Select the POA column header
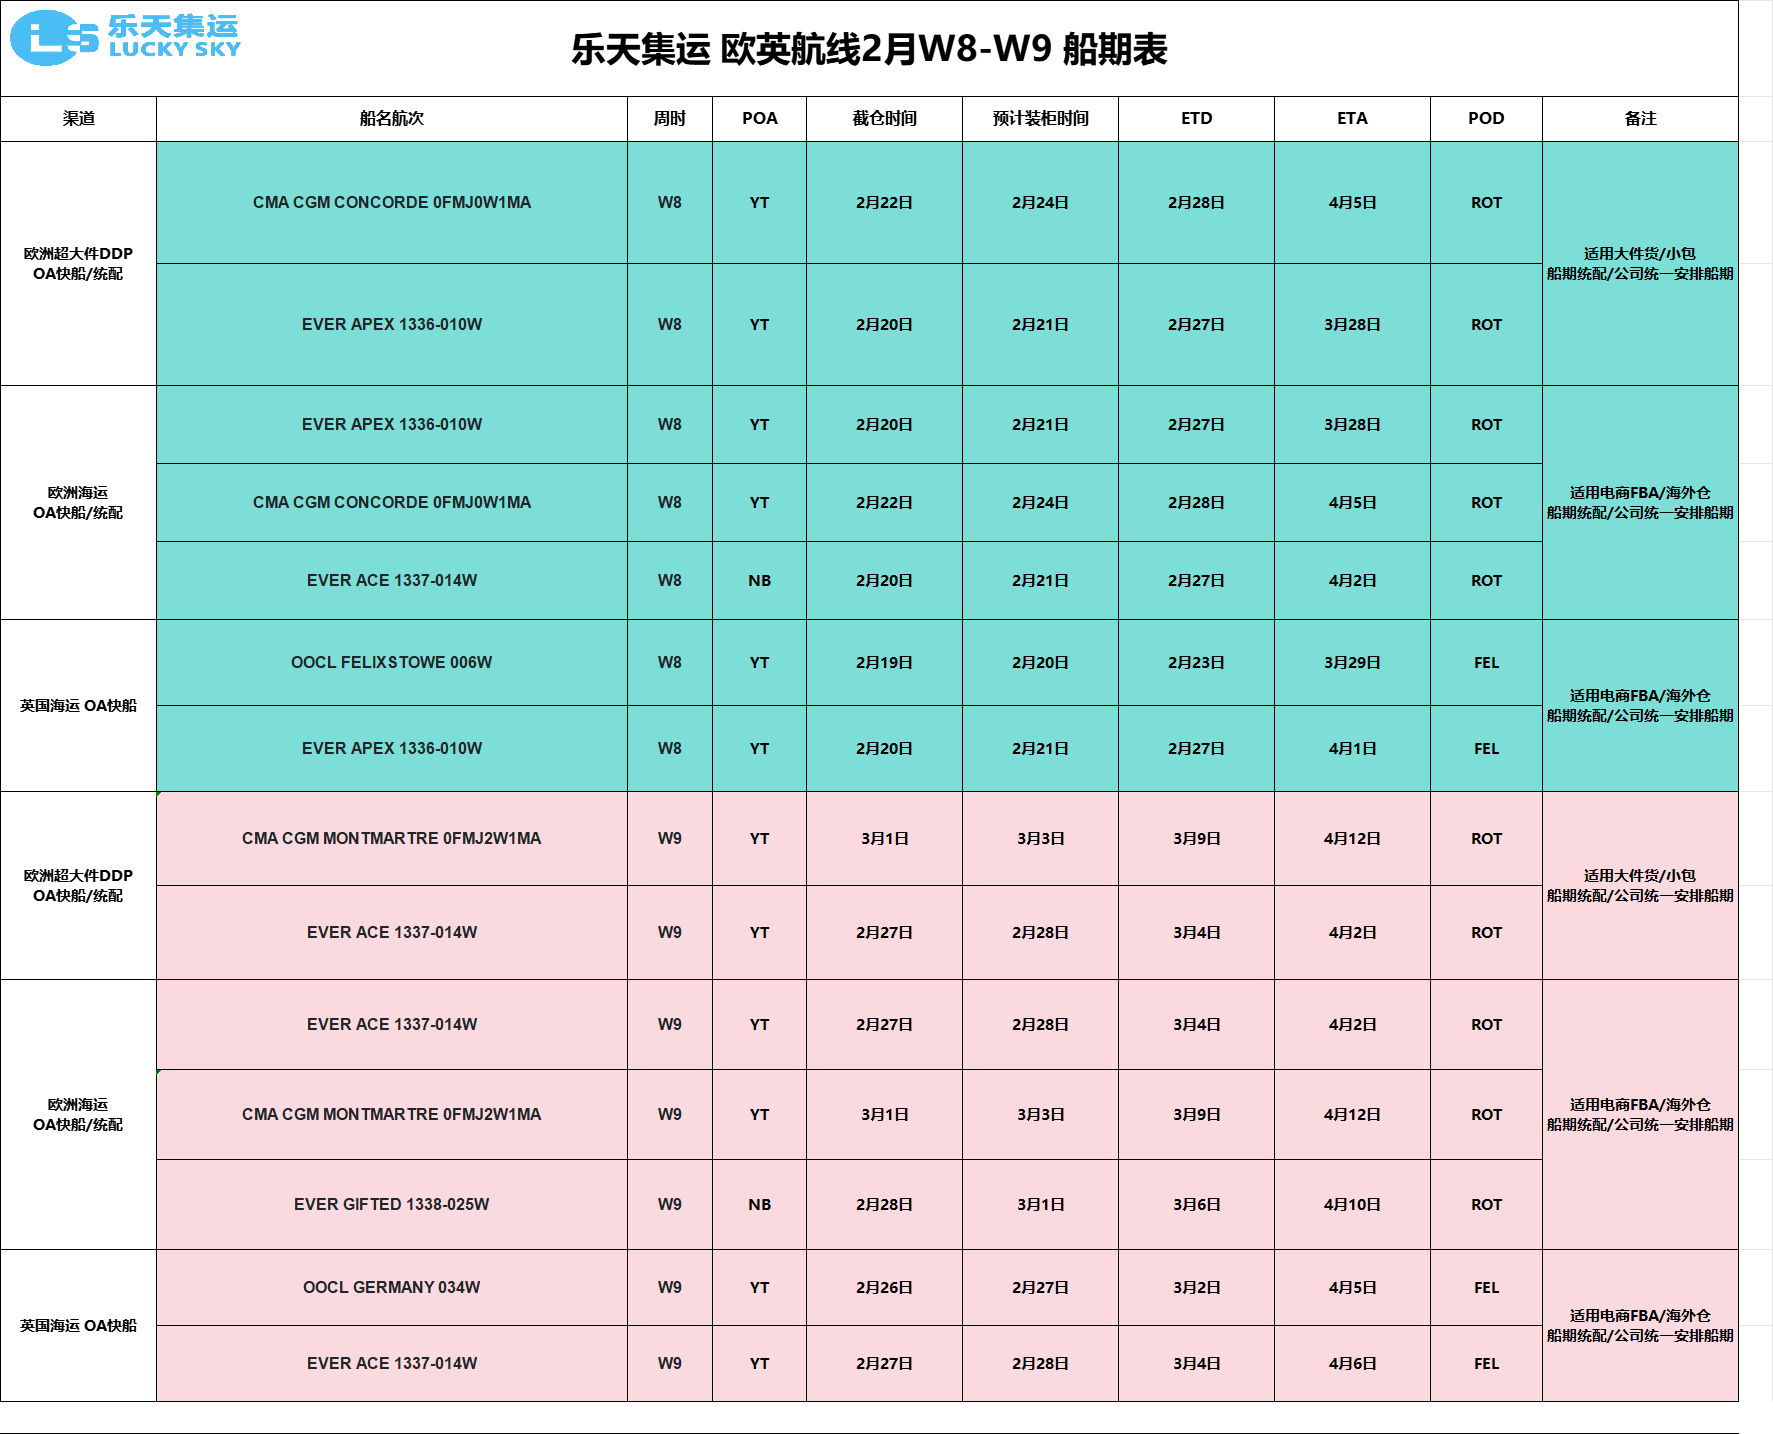Viewport: 1773px width, 1434px height. (760, 119)
